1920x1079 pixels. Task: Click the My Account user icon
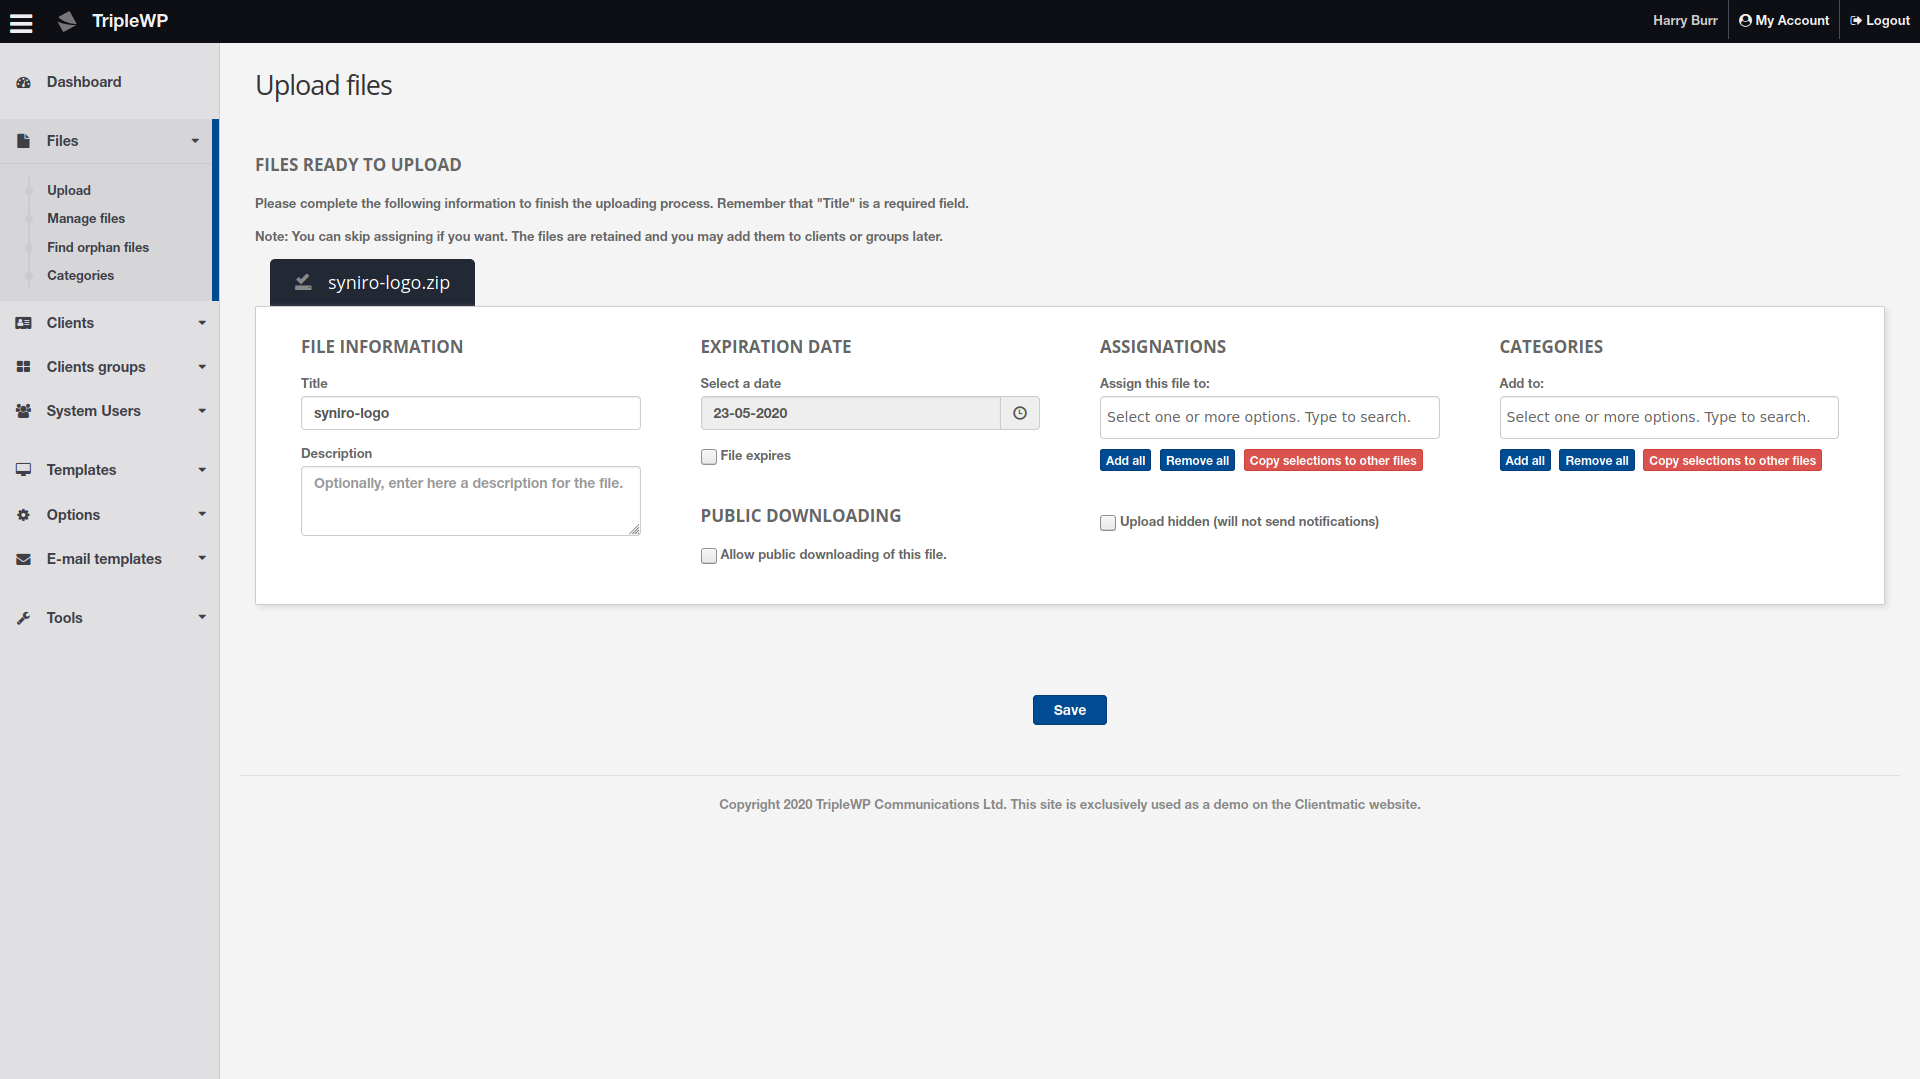1745,20
